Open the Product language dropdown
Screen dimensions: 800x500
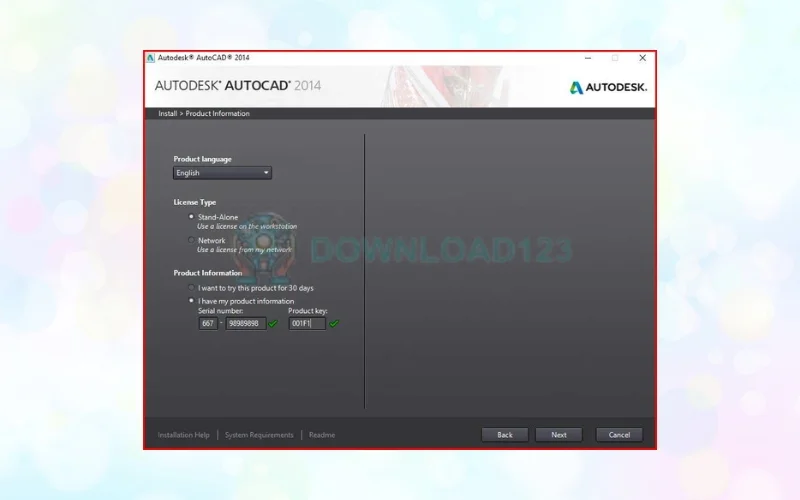coord(223,173)
